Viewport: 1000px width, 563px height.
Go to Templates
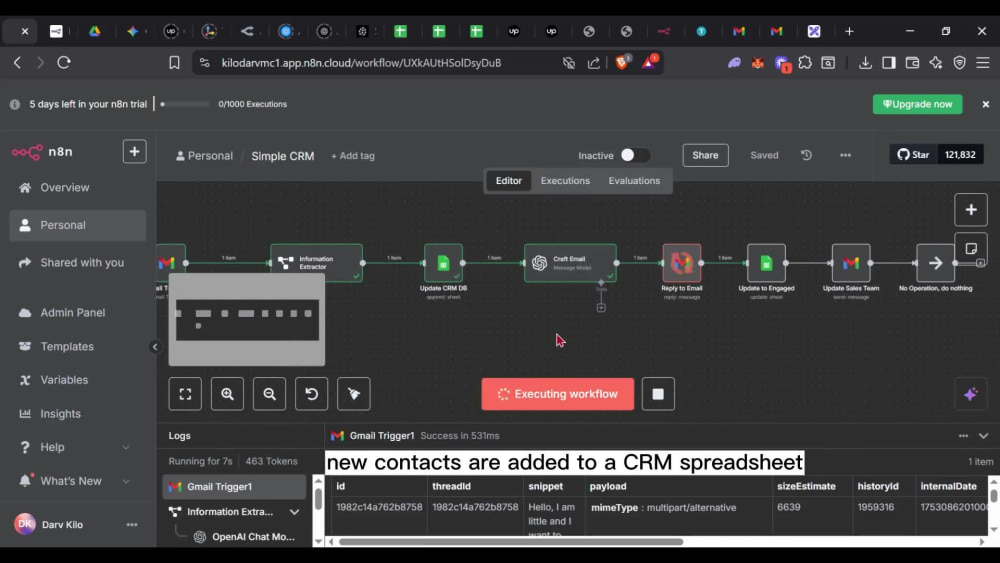(67, 346)
